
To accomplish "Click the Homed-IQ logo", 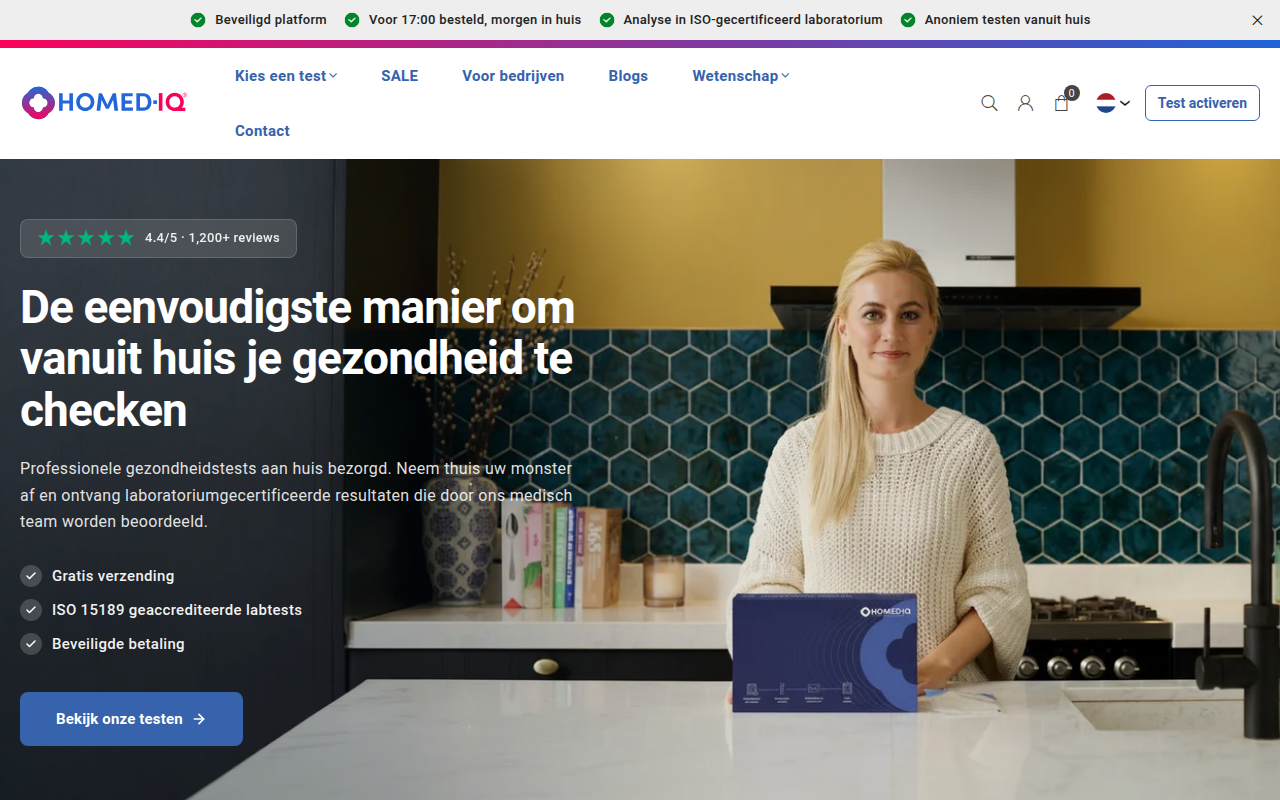I will (x=104, y=102).
